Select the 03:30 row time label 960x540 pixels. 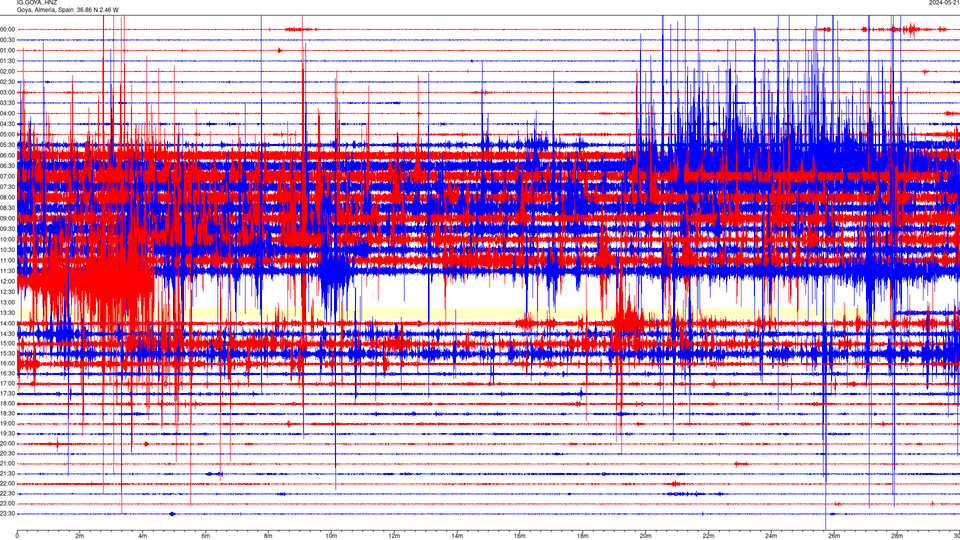[8, 103]
